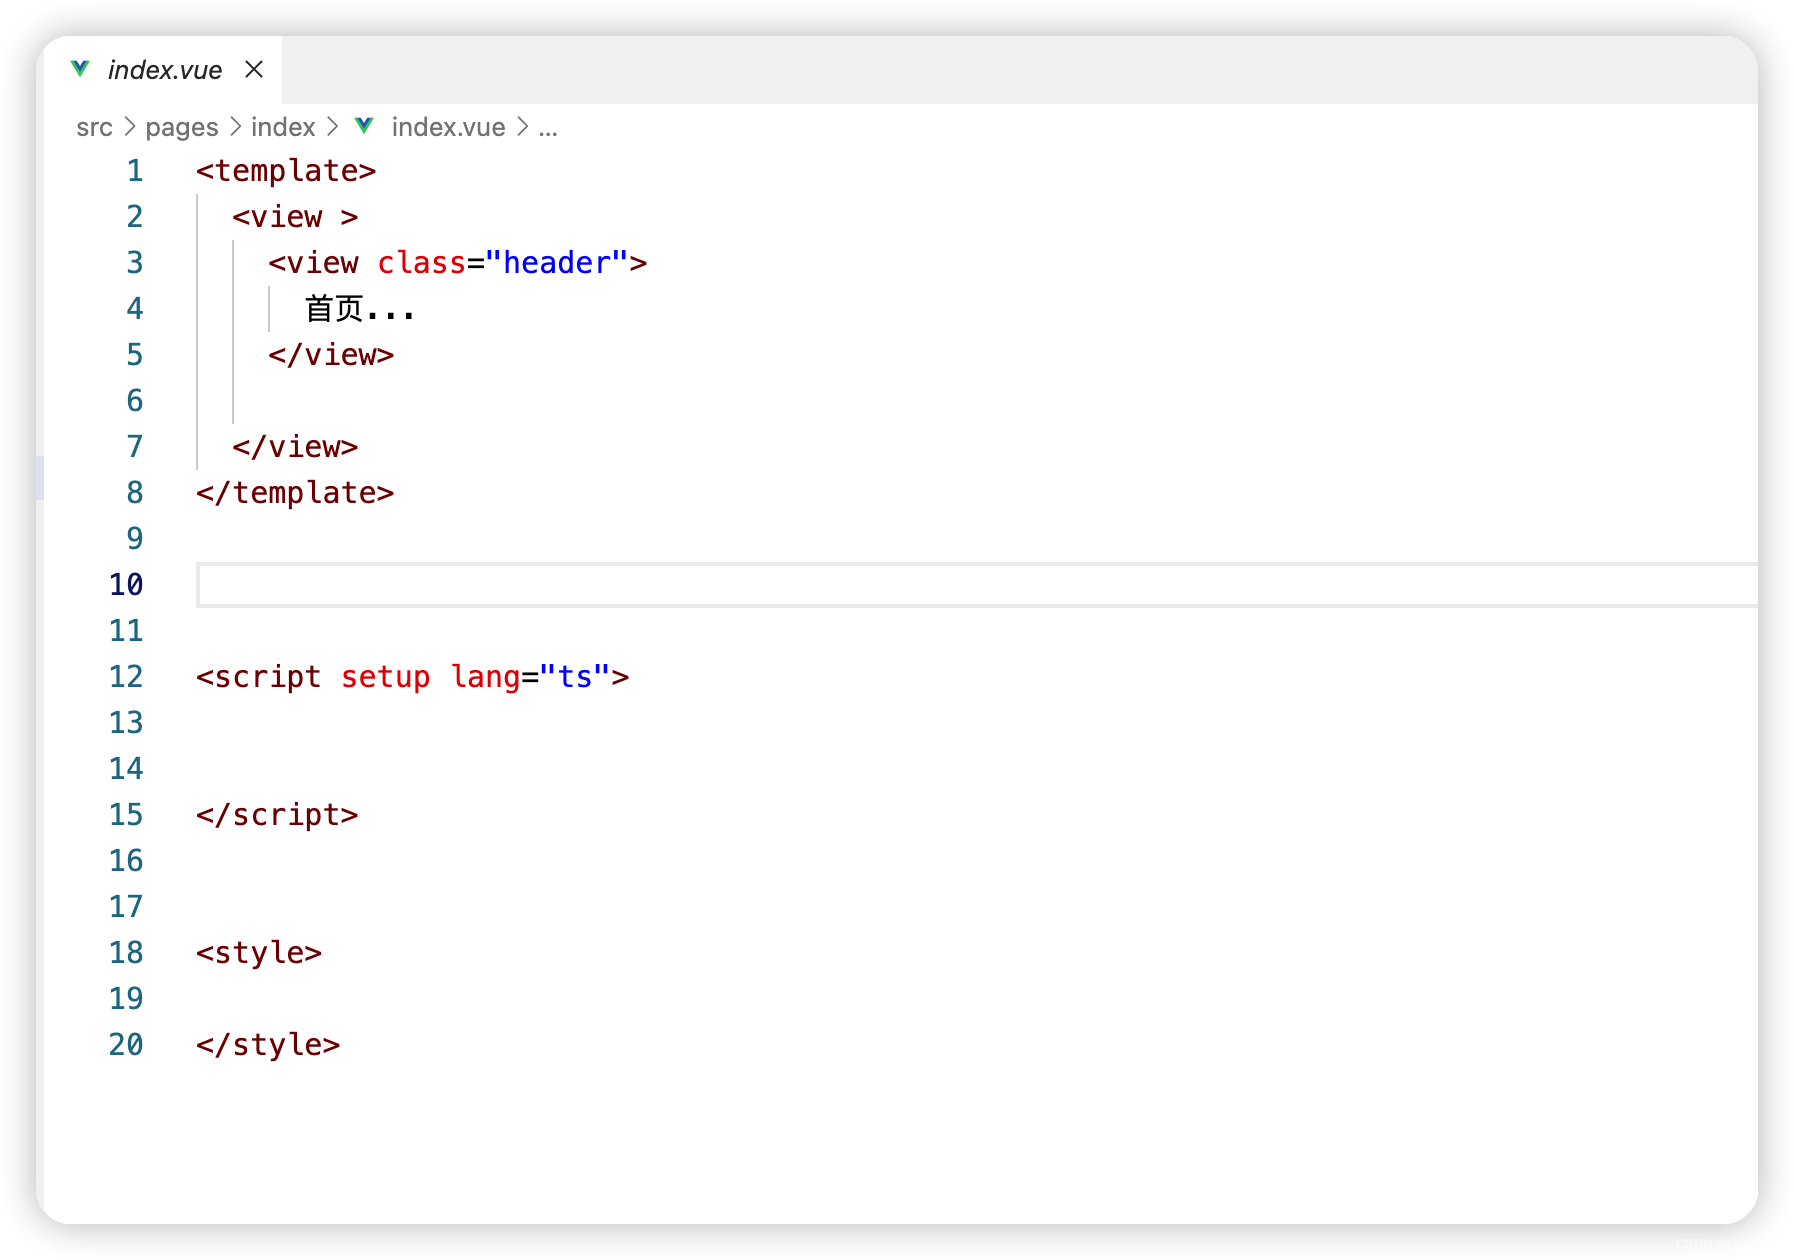Place cursor on '<view >' line 2

point(295,217)
